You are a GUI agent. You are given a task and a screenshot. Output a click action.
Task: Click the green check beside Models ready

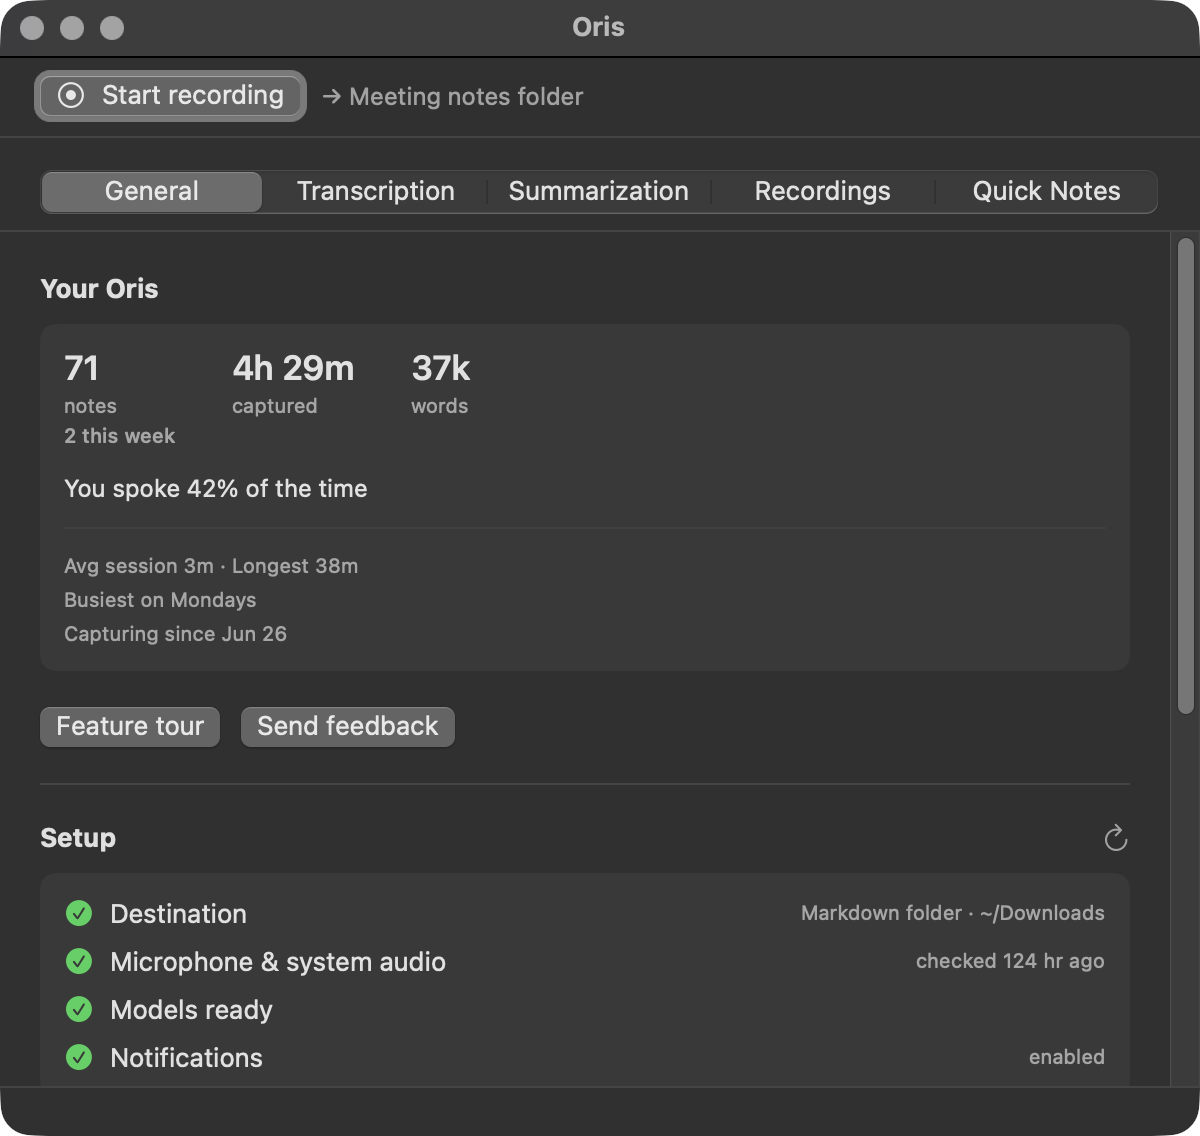(79, 1009)
